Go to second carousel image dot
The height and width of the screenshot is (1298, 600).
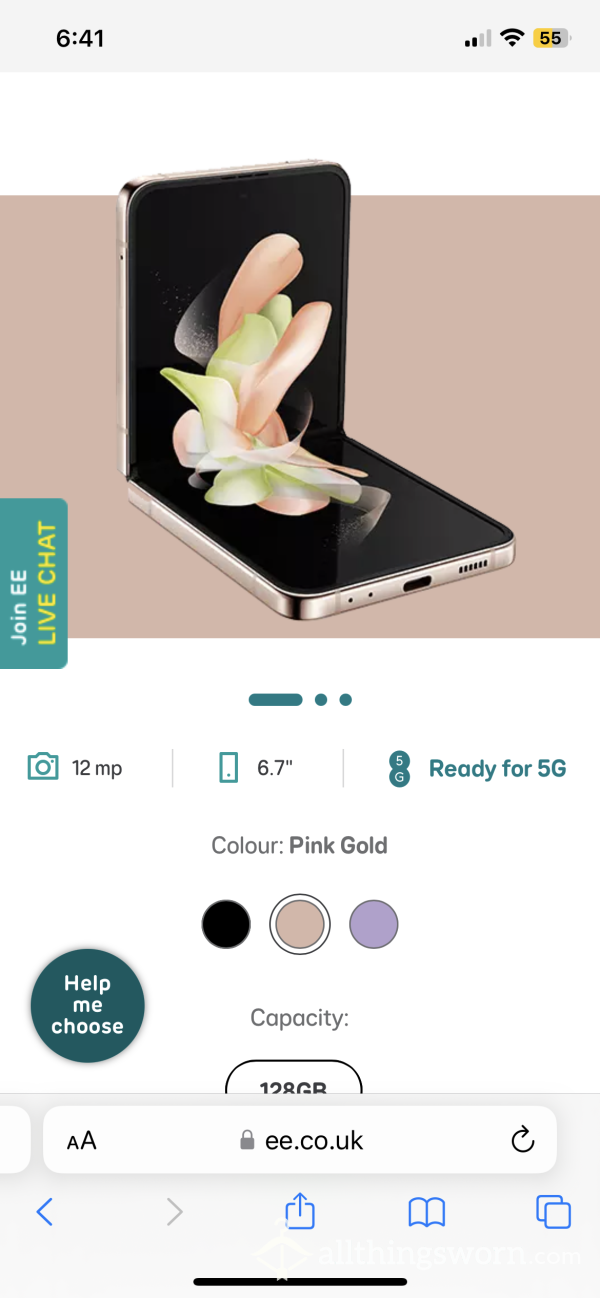[x=321, y=700]
